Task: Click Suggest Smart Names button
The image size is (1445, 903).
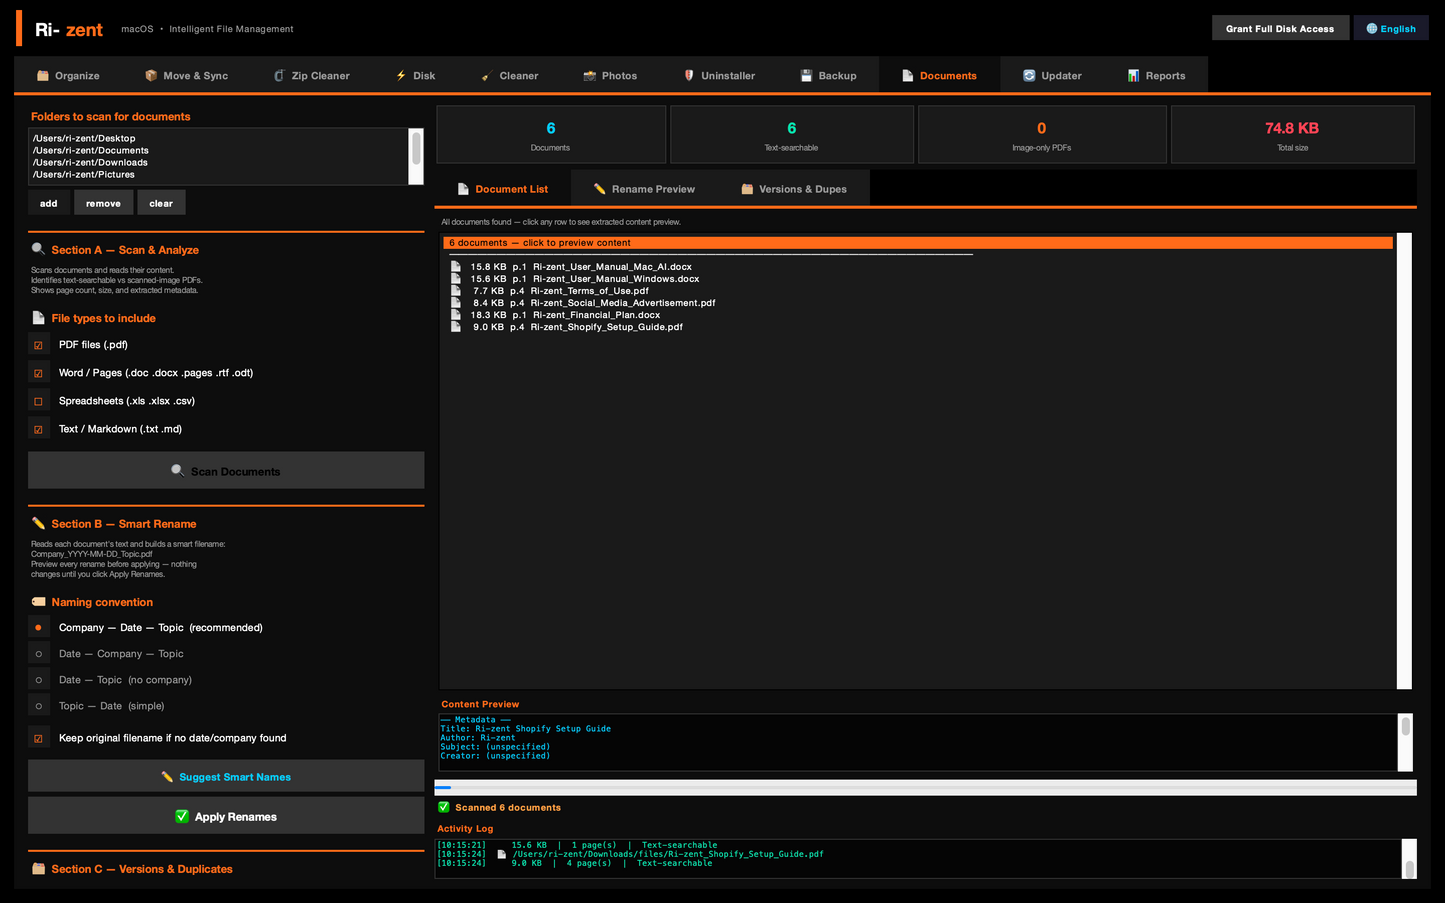Action: click(226, 777)
